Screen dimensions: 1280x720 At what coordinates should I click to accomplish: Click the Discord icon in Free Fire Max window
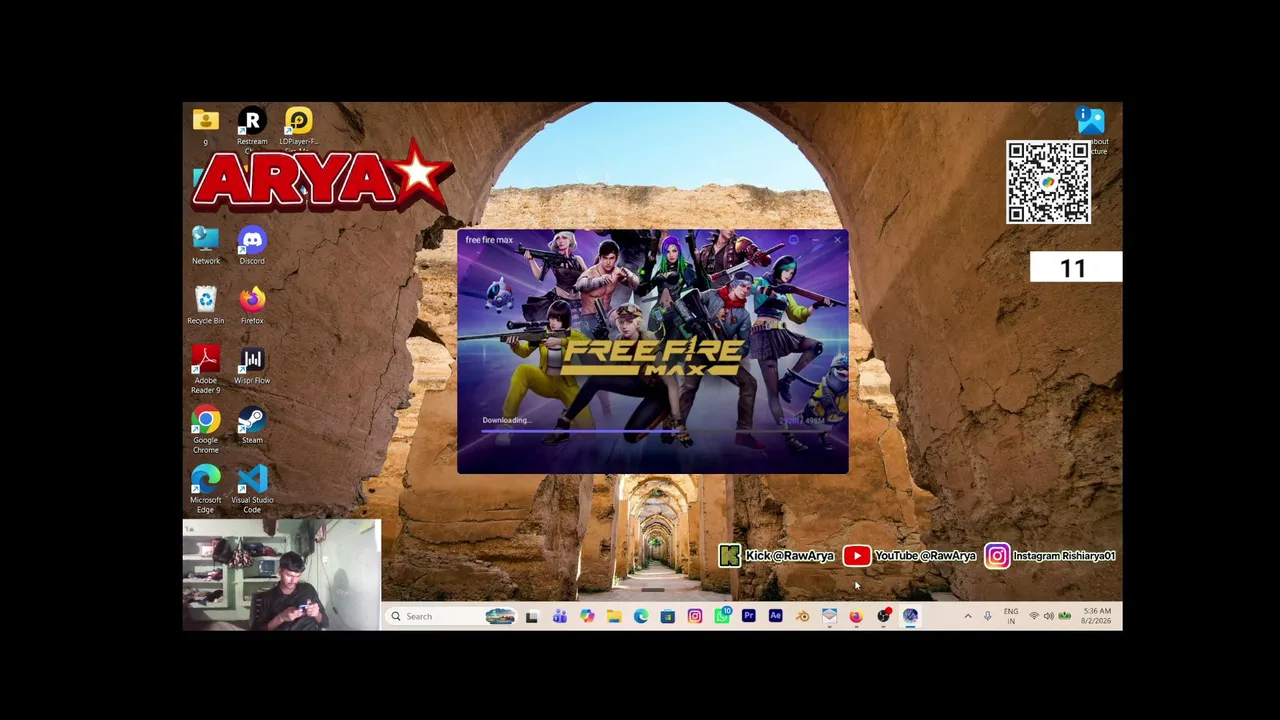793,240
